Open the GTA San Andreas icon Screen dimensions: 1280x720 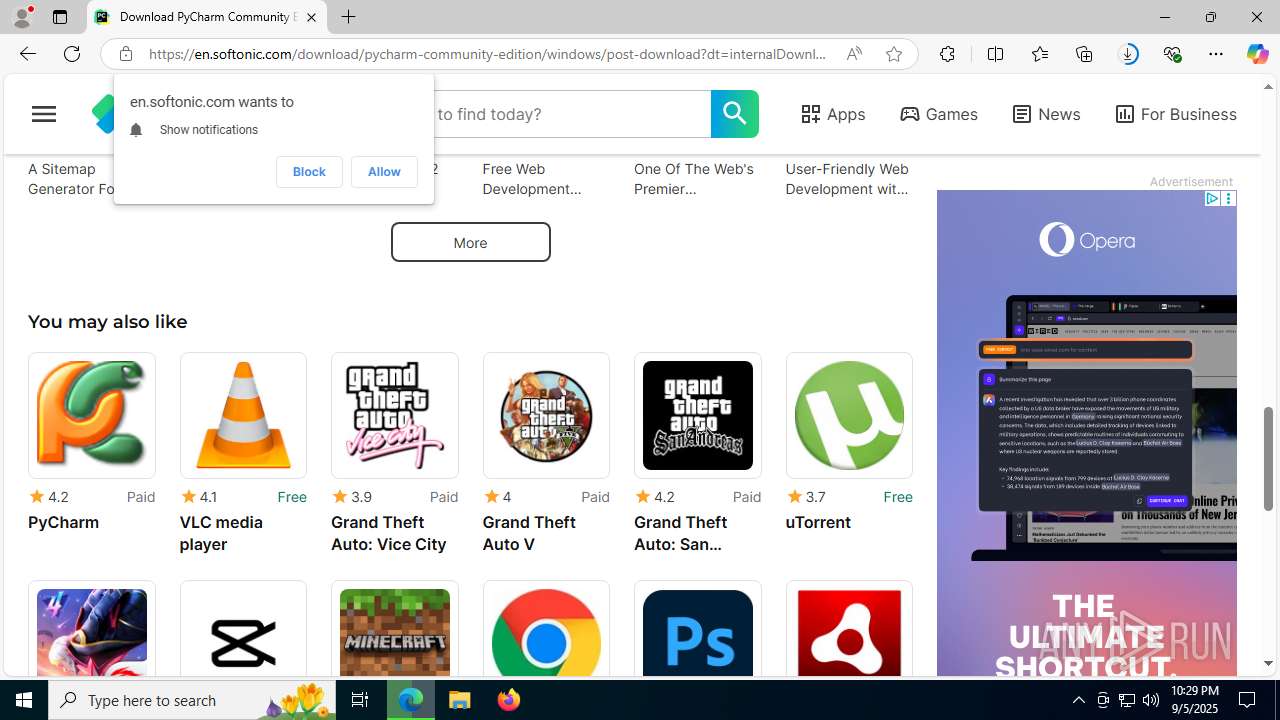click(x=698, y=415)
